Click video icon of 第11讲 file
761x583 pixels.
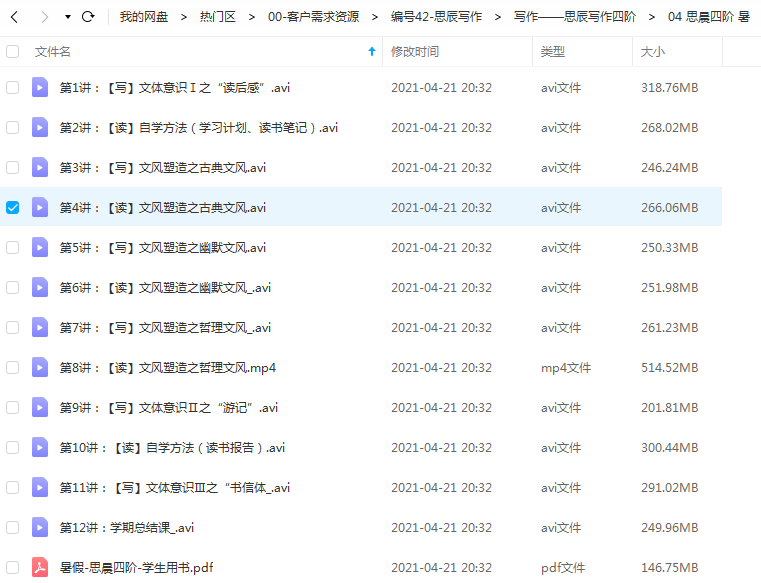(x=40, y=487)
